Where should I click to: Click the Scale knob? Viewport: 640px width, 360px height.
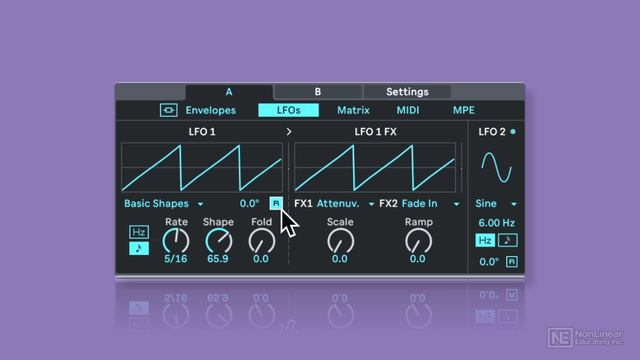point(340,241)
